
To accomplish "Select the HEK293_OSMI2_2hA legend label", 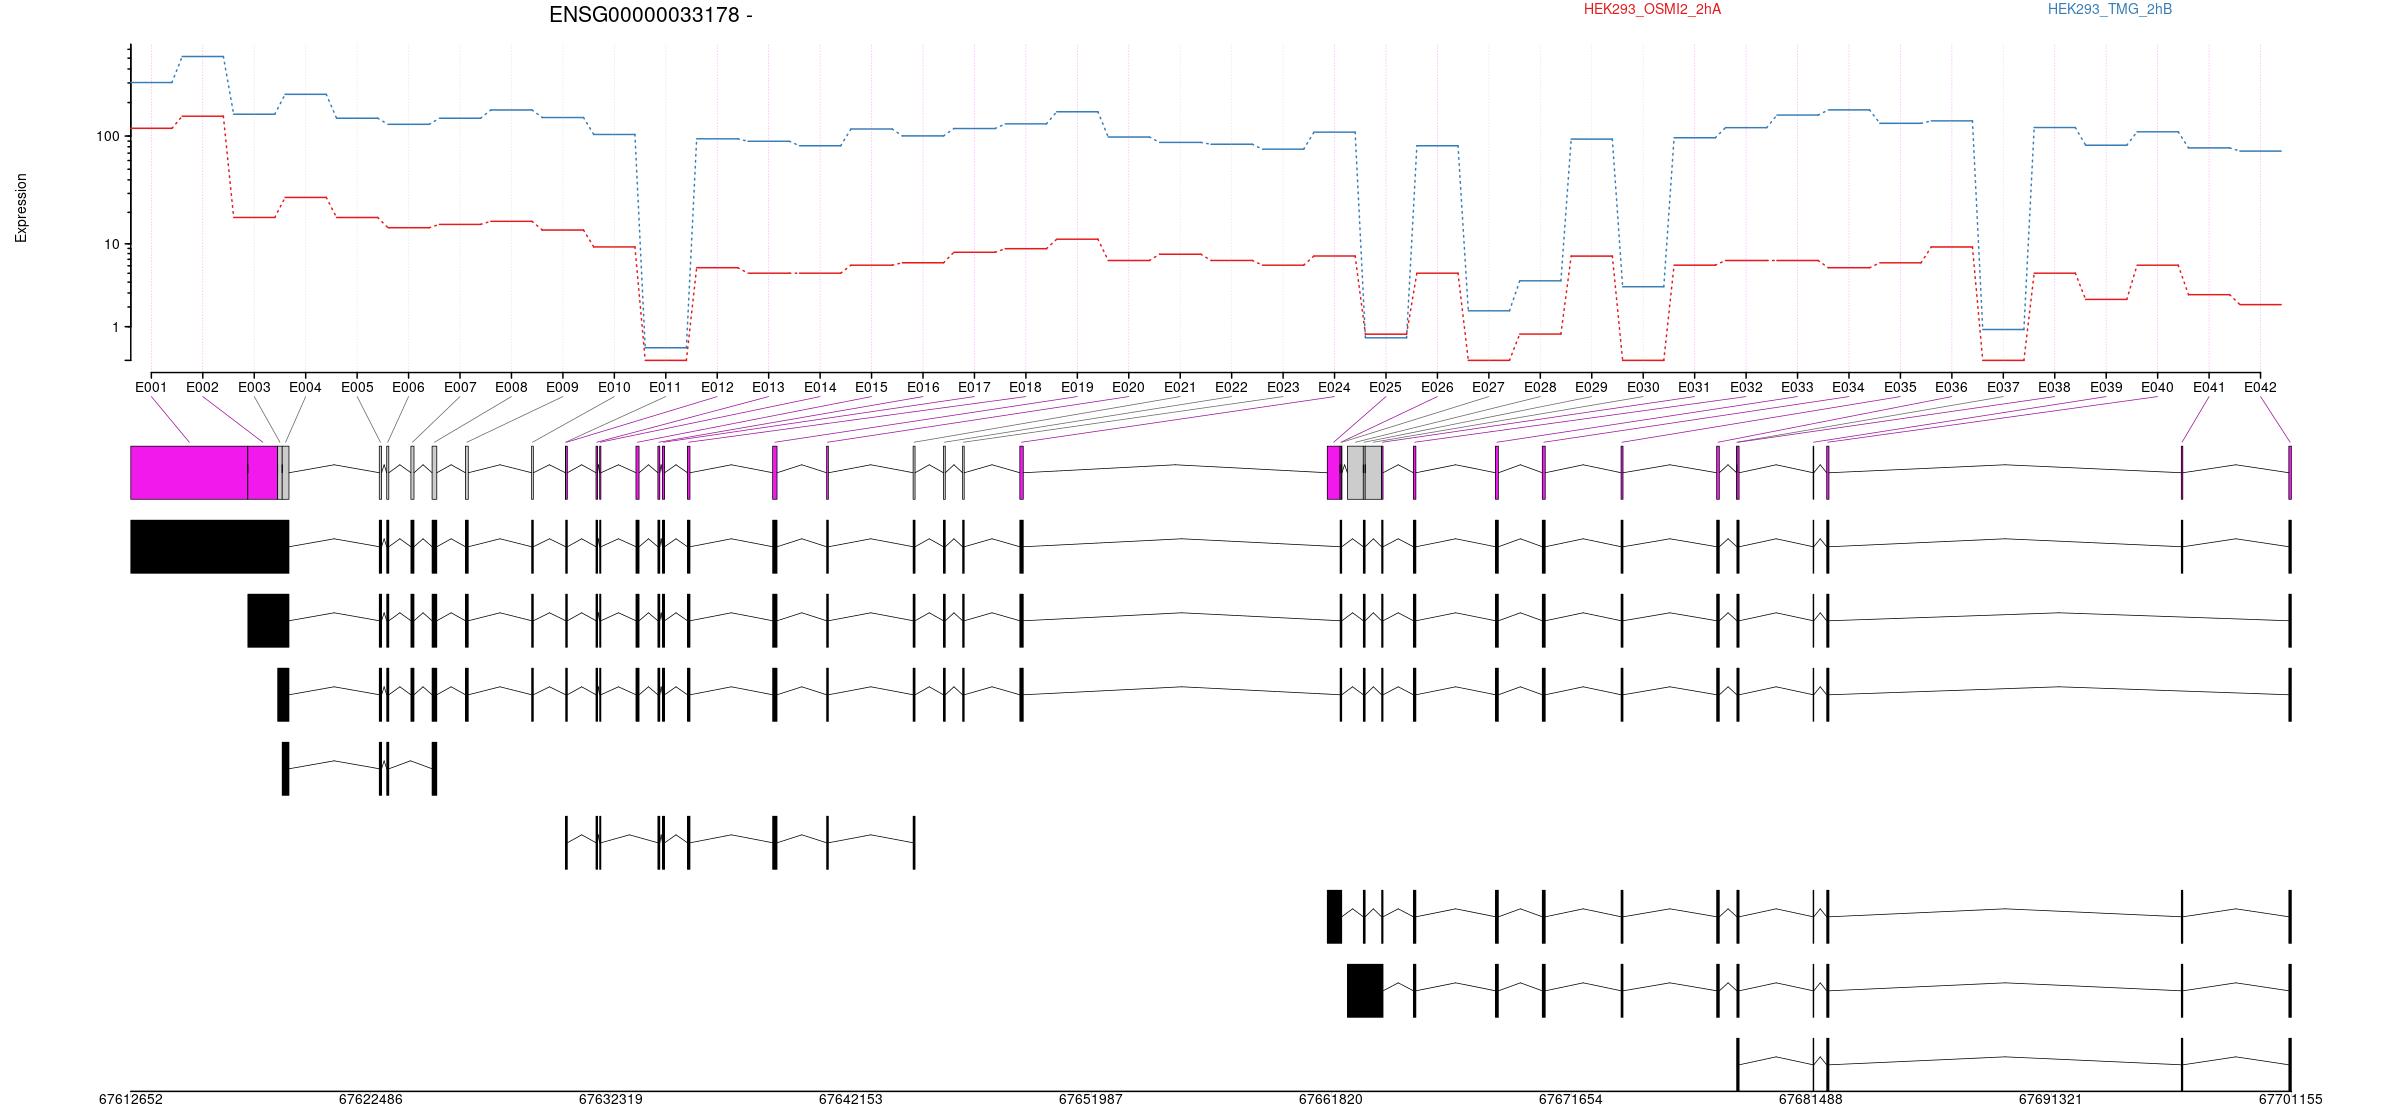I will tap(1653, 9).
